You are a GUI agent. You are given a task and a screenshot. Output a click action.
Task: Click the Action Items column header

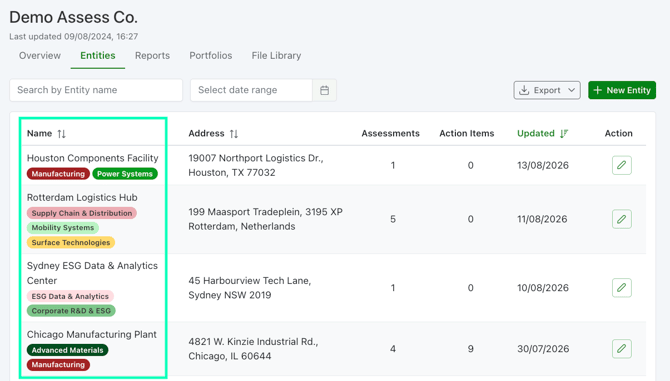[x=467, y=133]
